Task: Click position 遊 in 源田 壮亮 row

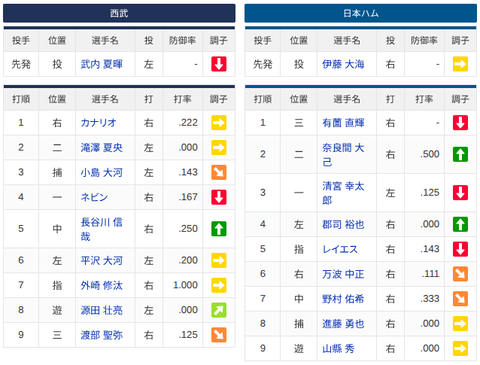Action: 57,310
